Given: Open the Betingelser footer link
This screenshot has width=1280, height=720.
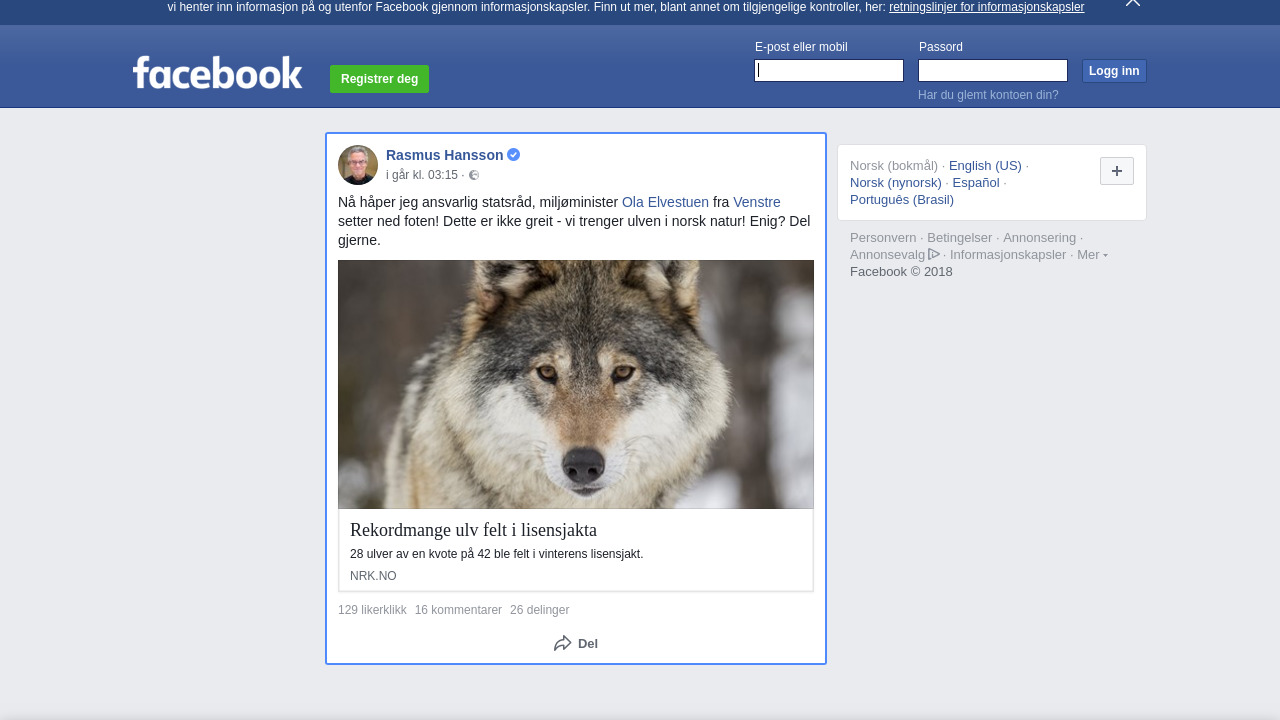Looking at the screenshot, I should [x=960, y=238].
